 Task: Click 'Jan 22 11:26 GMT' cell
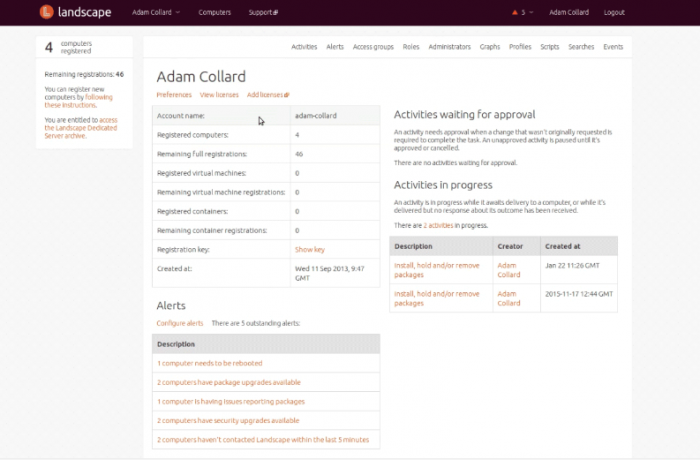point(572,266)
